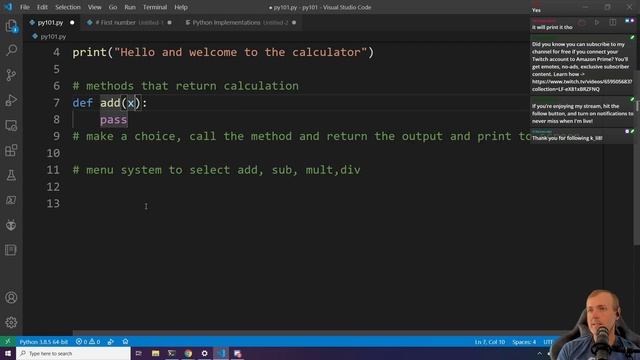Click the '# make a choice' comment line
Screen dimensions: 640x360
[302, 136]
